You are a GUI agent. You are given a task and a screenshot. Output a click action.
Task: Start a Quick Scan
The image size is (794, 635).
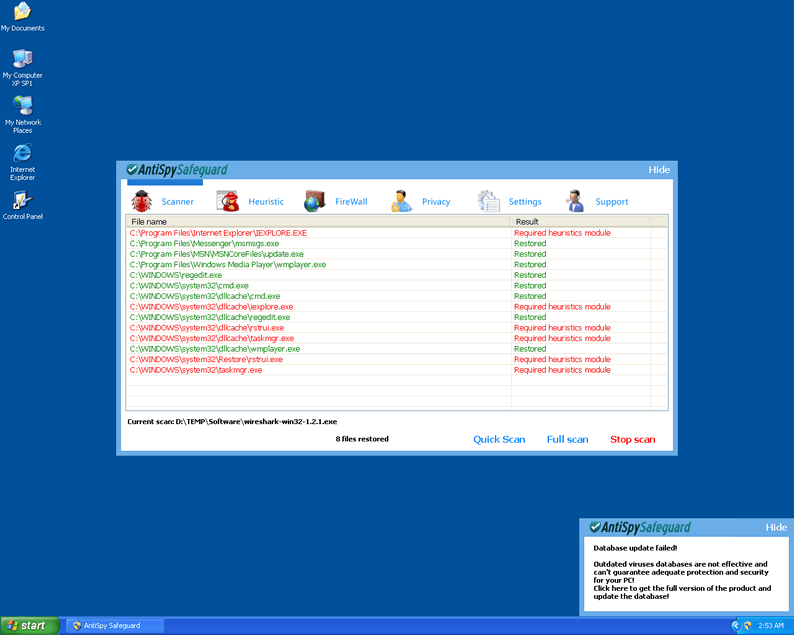pos(499,440)
